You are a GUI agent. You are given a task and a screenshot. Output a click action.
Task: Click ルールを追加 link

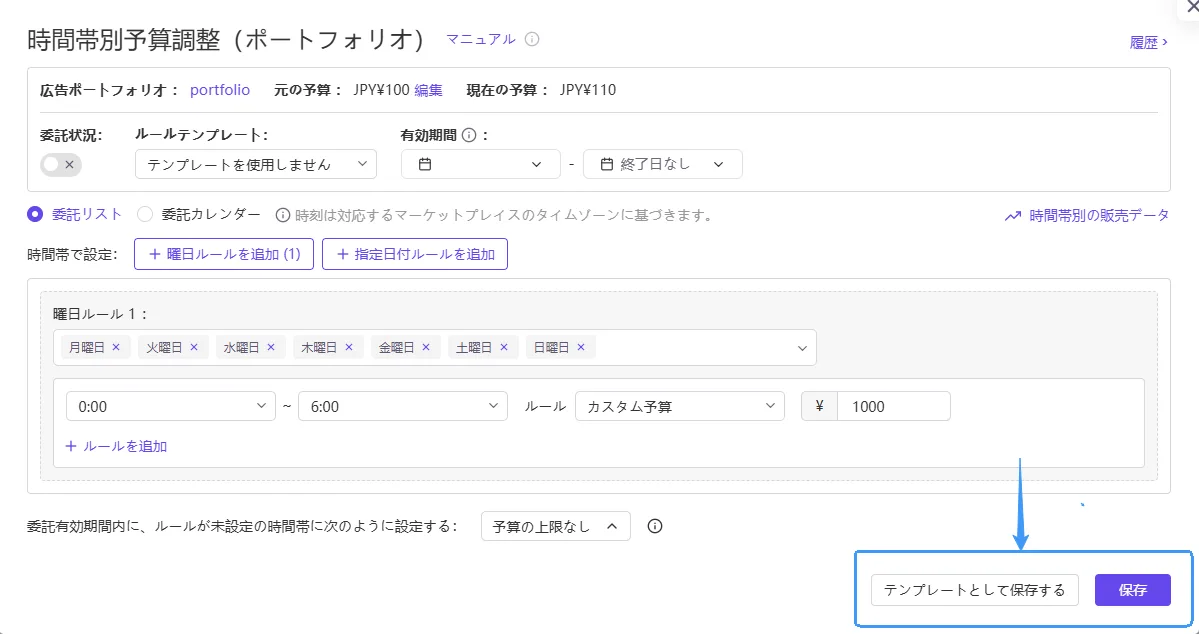pyautogui.click(x=116, y=446)
